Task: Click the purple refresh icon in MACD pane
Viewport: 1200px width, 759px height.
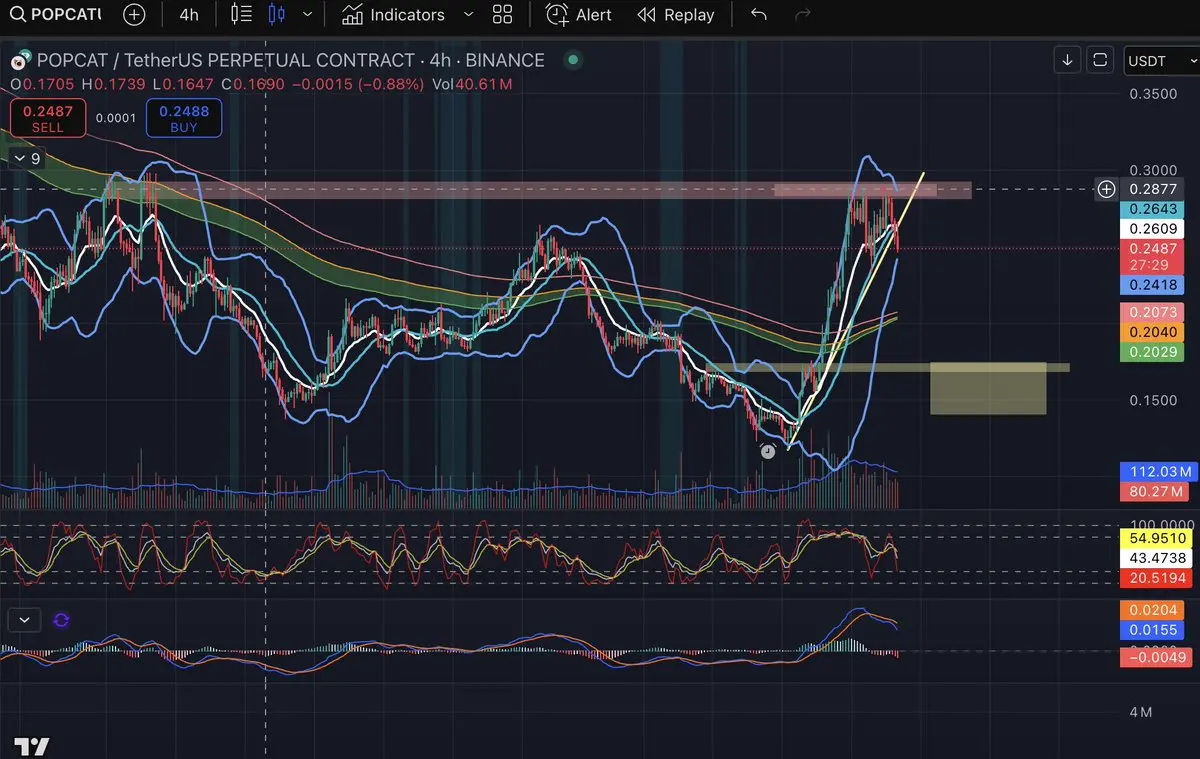Action: click(x=61, y=620)
